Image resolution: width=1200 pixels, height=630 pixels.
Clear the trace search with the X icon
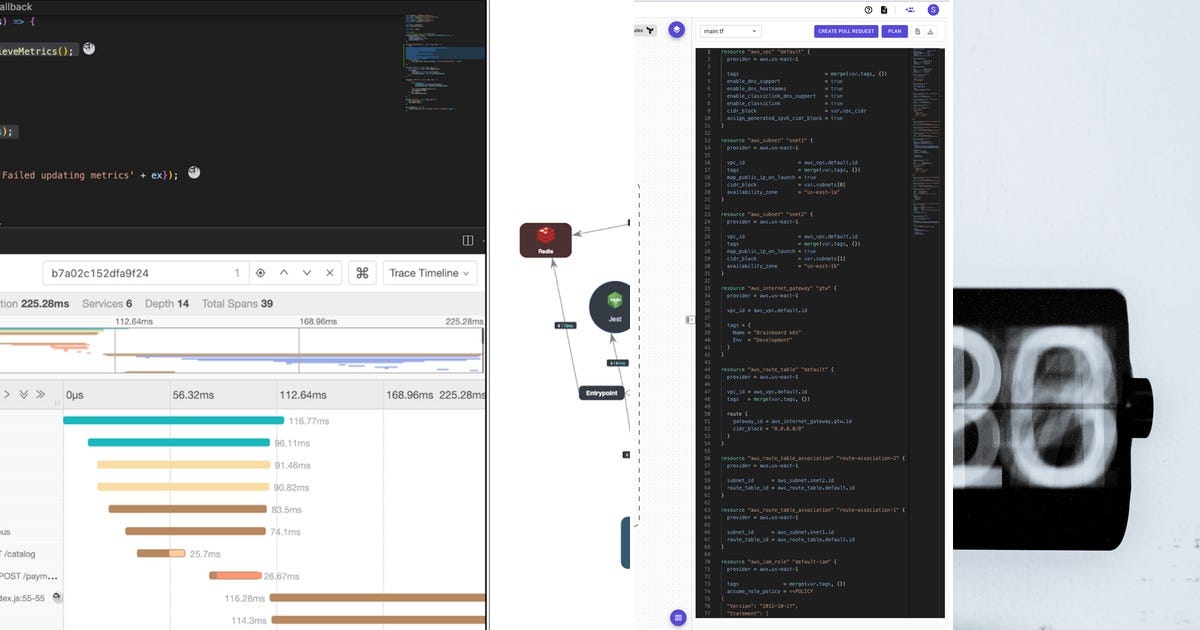click(331, 273)
